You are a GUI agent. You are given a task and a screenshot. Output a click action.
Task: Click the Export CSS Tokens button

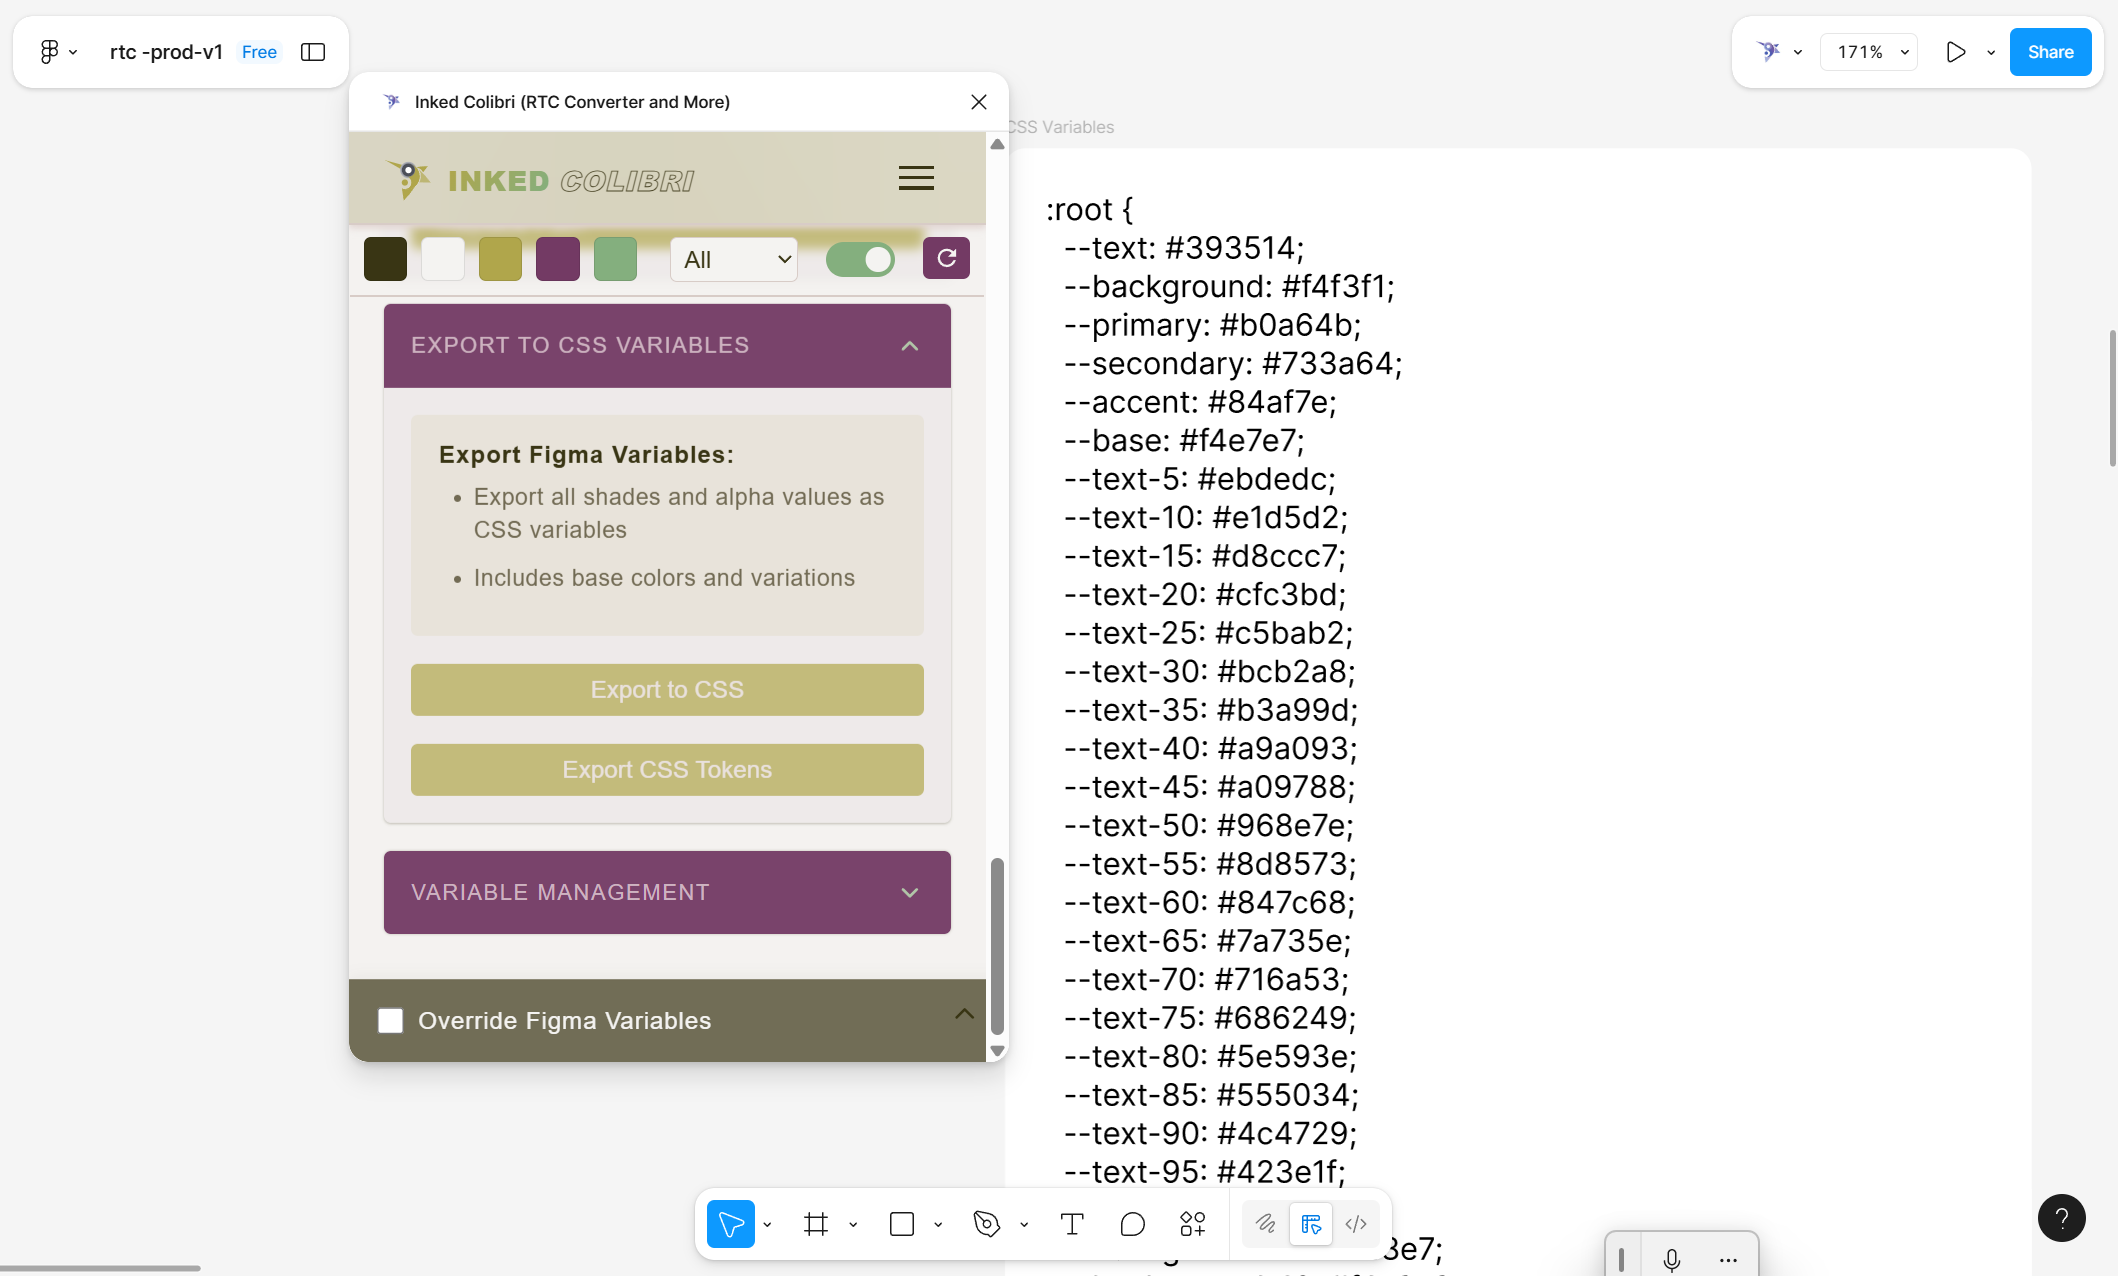tap(666, 769)
